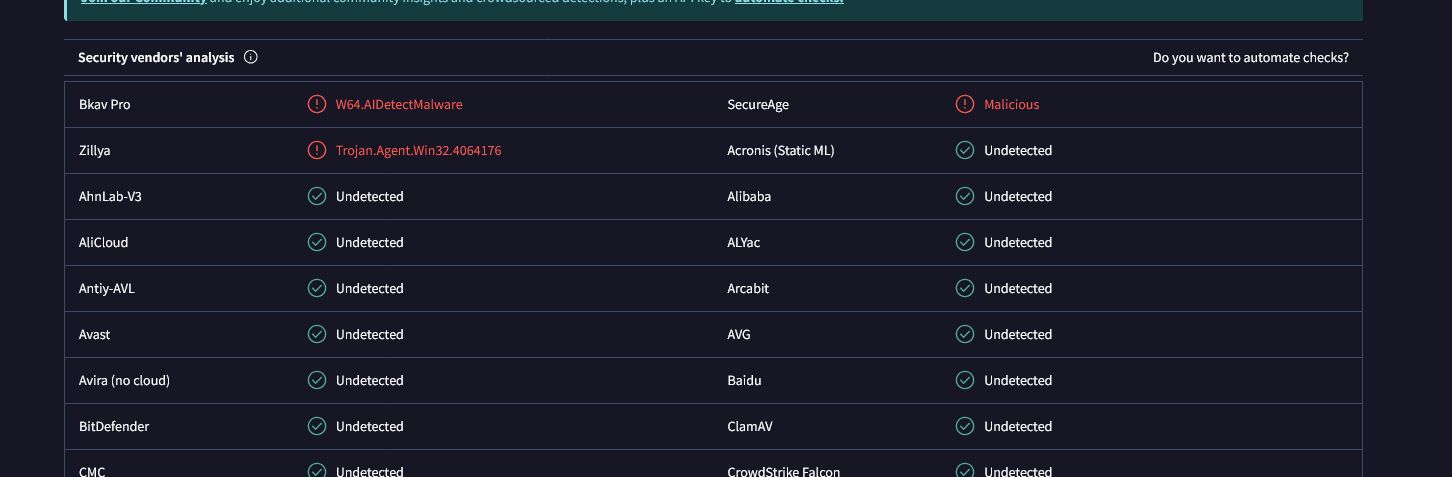The image size is (1452, 477).
Task: Click the red alert icon for SecureAge
Action: [965, 104]
